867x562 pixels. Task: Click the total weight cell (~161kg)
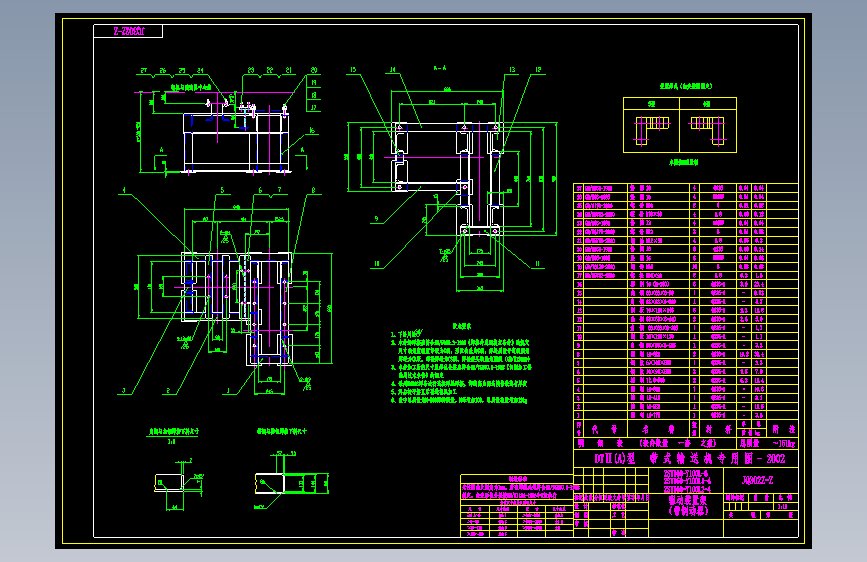point(784,444)
